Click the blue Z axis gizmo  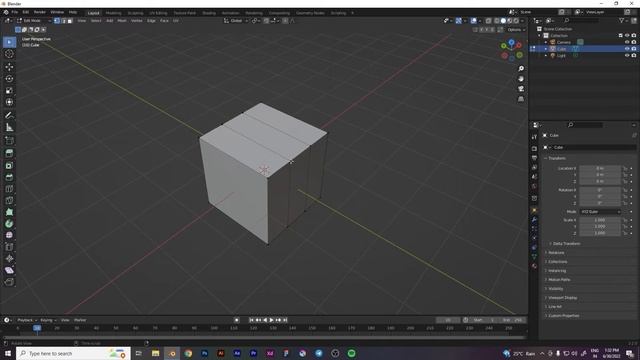(x=511, y=42)
